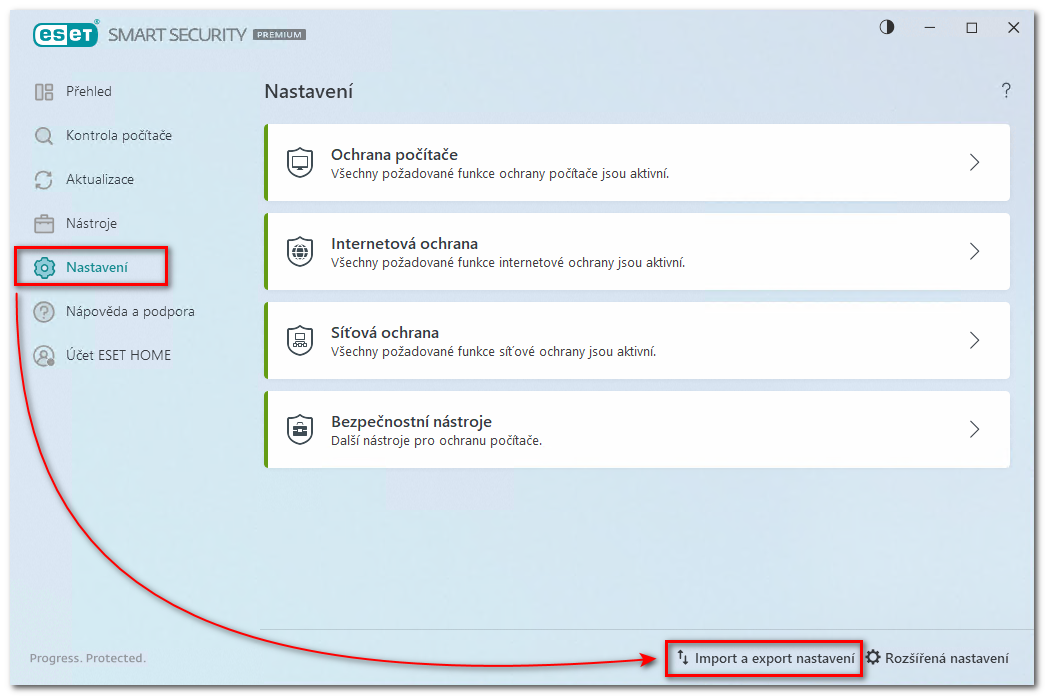Expand Internetová ochrana with right chevron
The width and height of the screenshot is (1045, 696).
click(x=974, y=251)
